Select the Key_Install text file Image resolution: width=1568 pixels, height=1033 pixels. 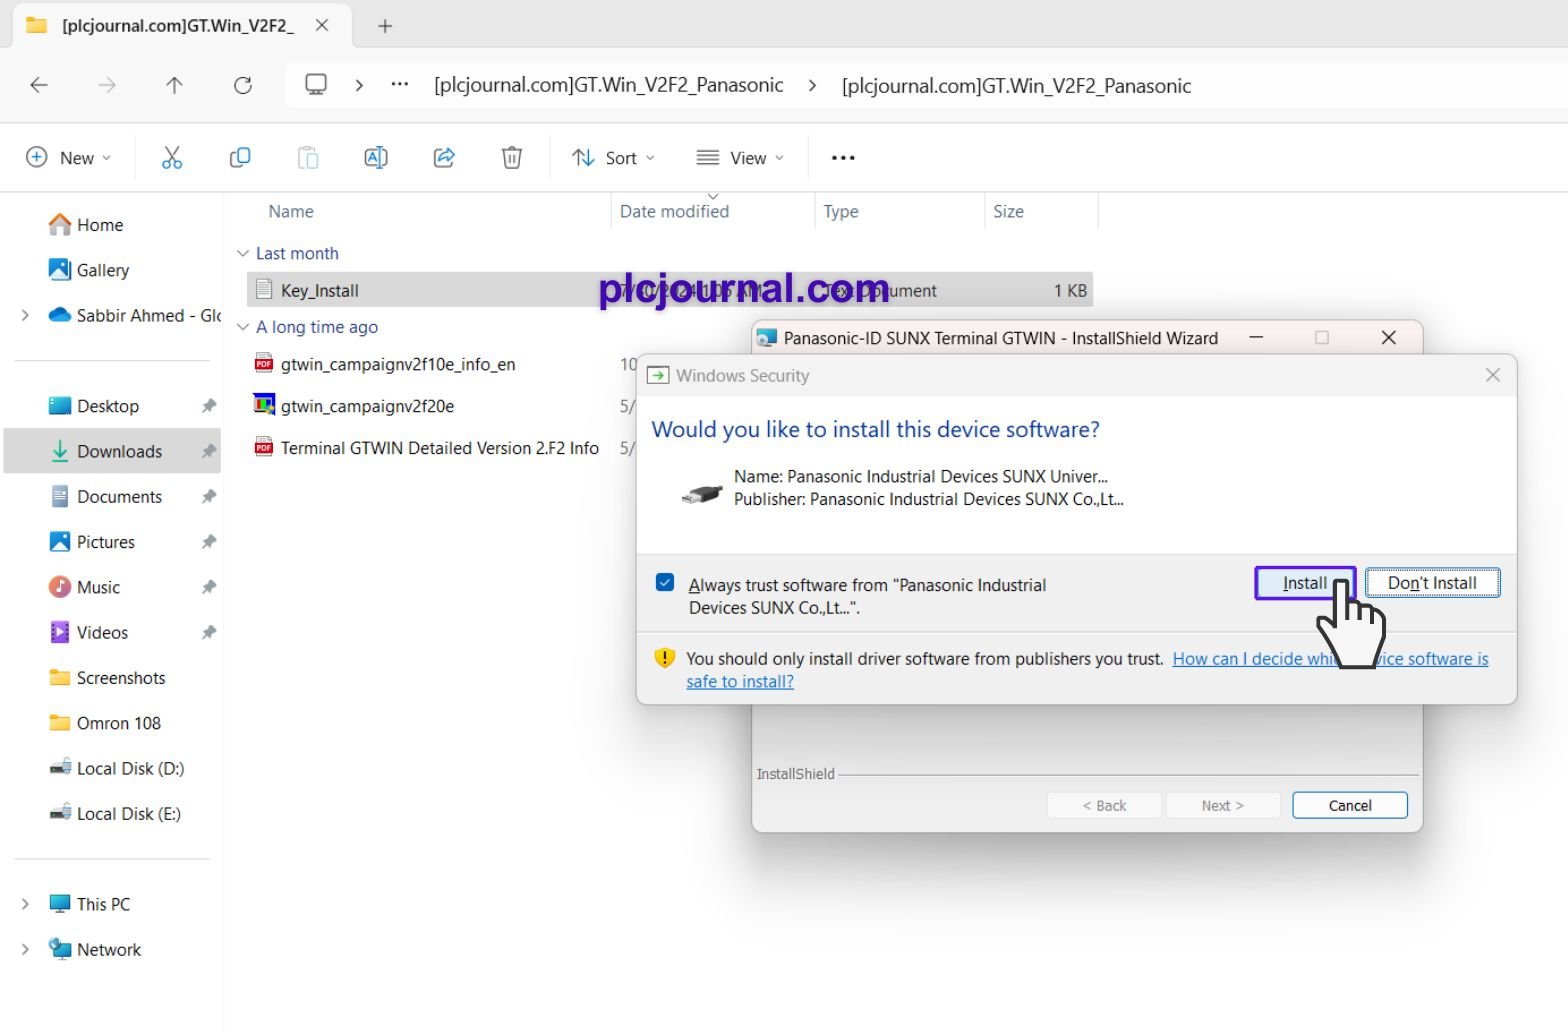320,291
